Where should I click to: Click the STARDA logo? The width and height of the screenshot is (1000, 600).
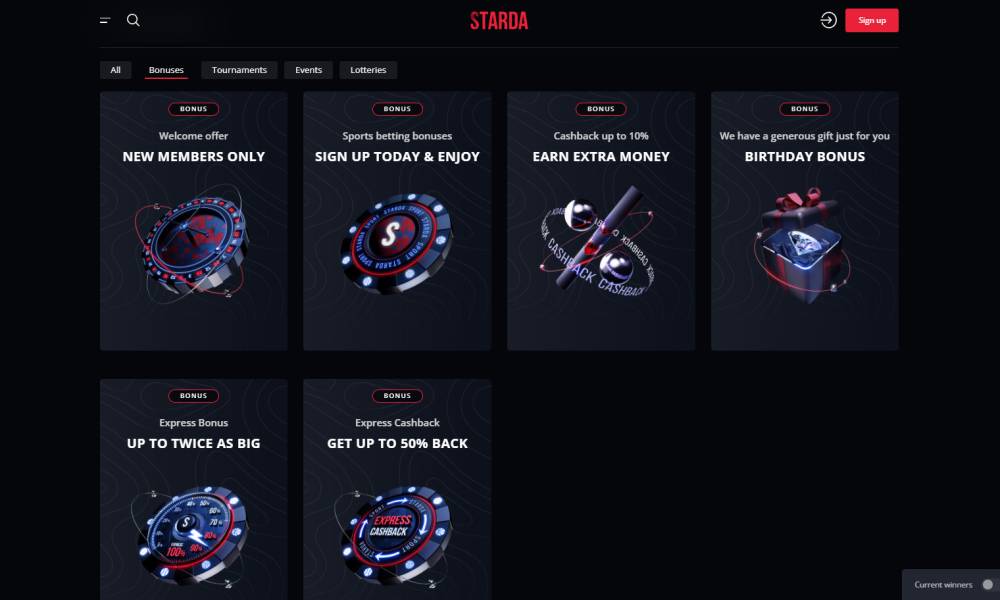pos(499,20)
